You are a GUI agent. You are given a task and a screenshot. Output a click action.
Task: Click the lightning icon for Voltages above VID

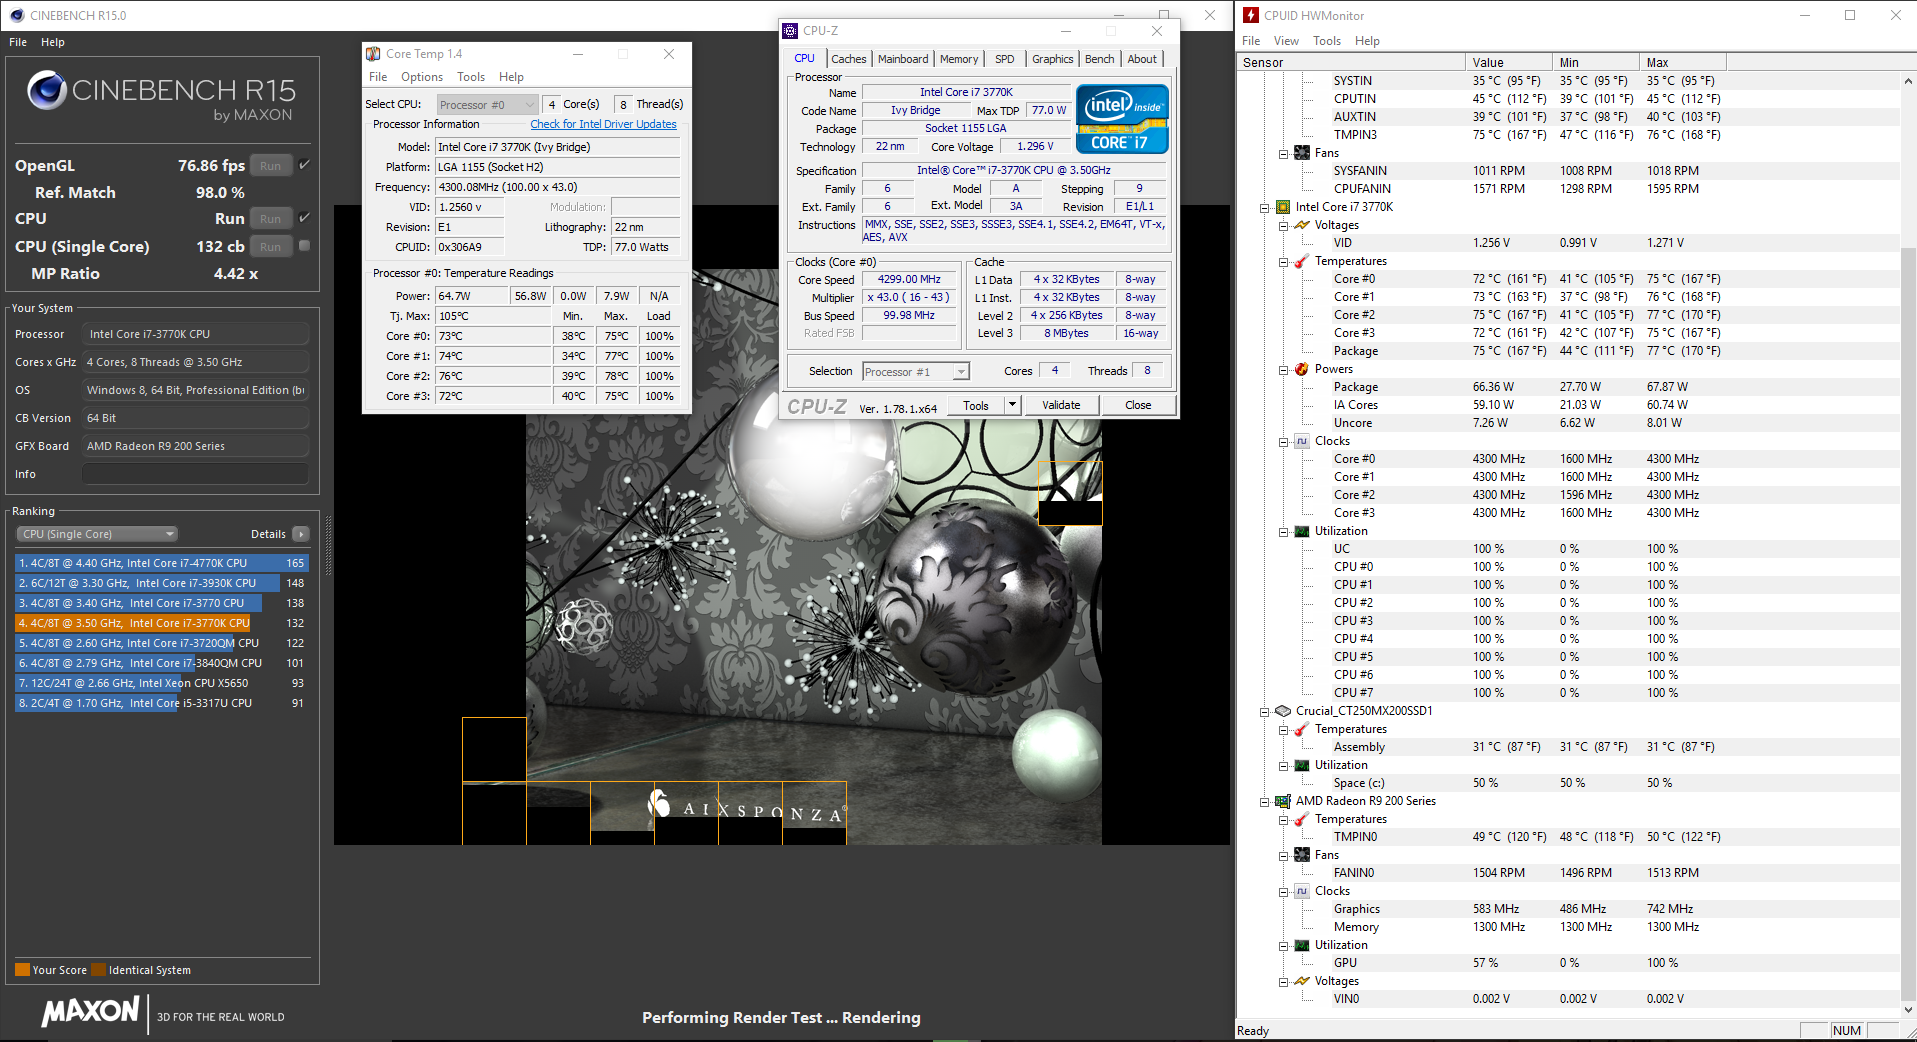pos(1302,225)
